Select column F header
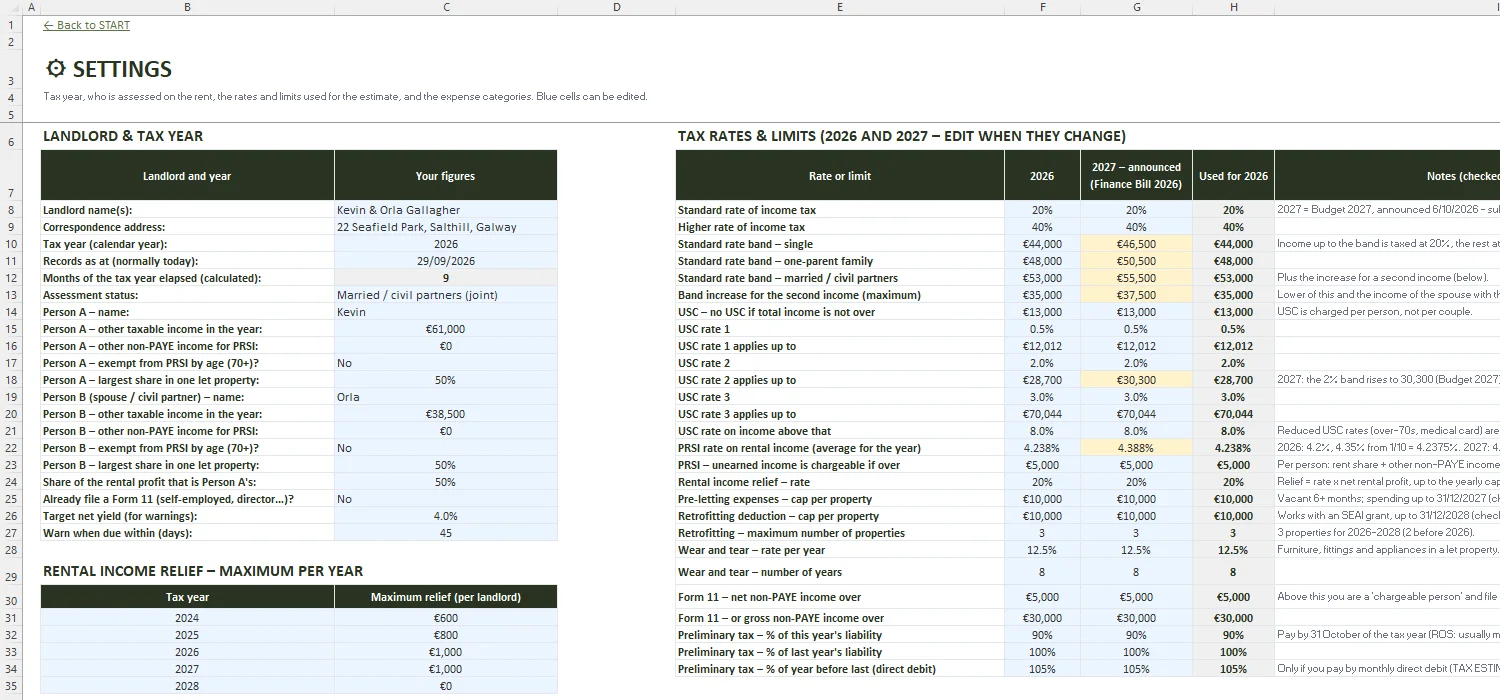 tap(1042, 7)
